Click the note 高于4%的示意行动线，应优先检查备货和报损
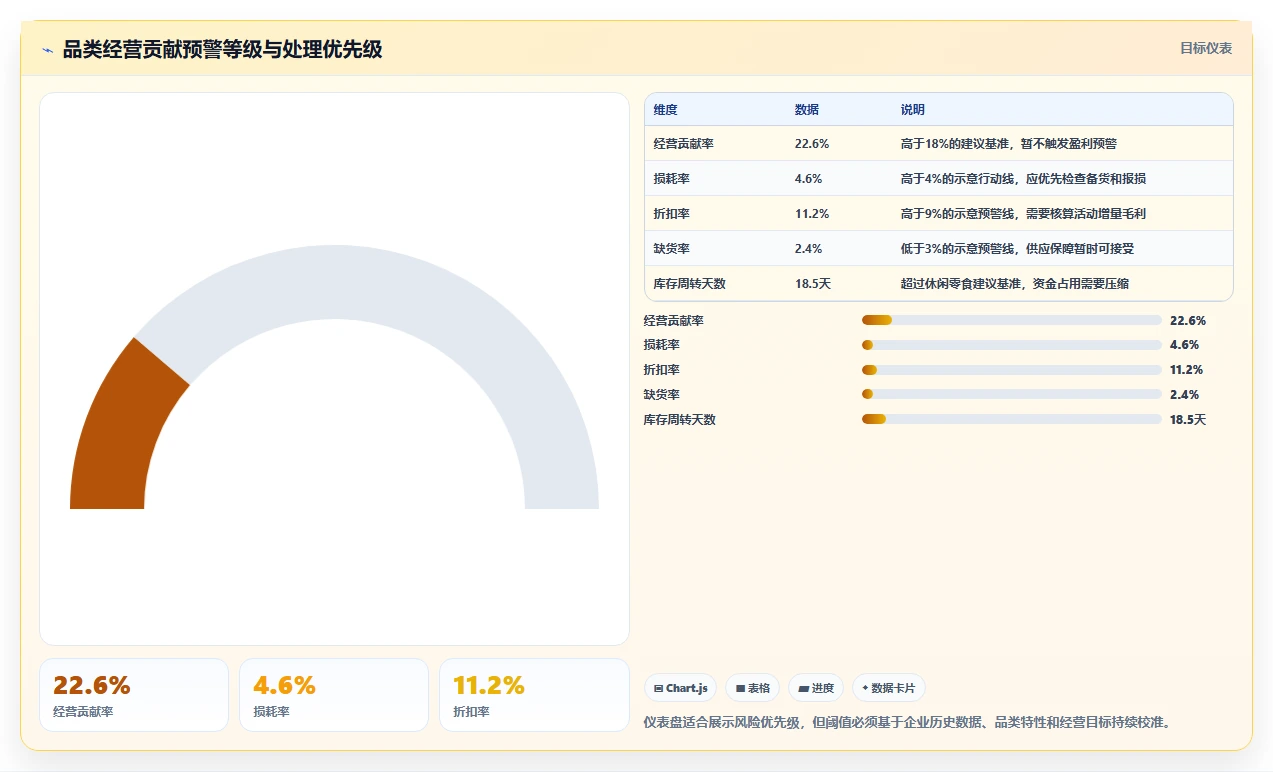 click(x=1023, y=179)
